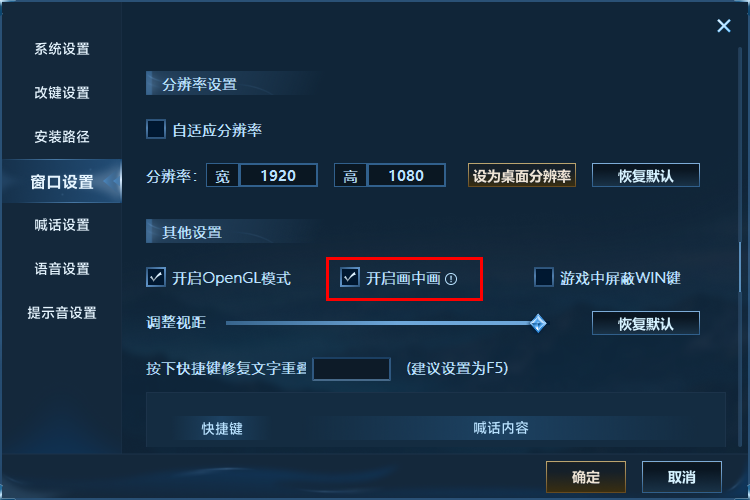This screenshot has width=750, height=500.
Task: Click into the width field showing 1920
Action: coord(278,175)
